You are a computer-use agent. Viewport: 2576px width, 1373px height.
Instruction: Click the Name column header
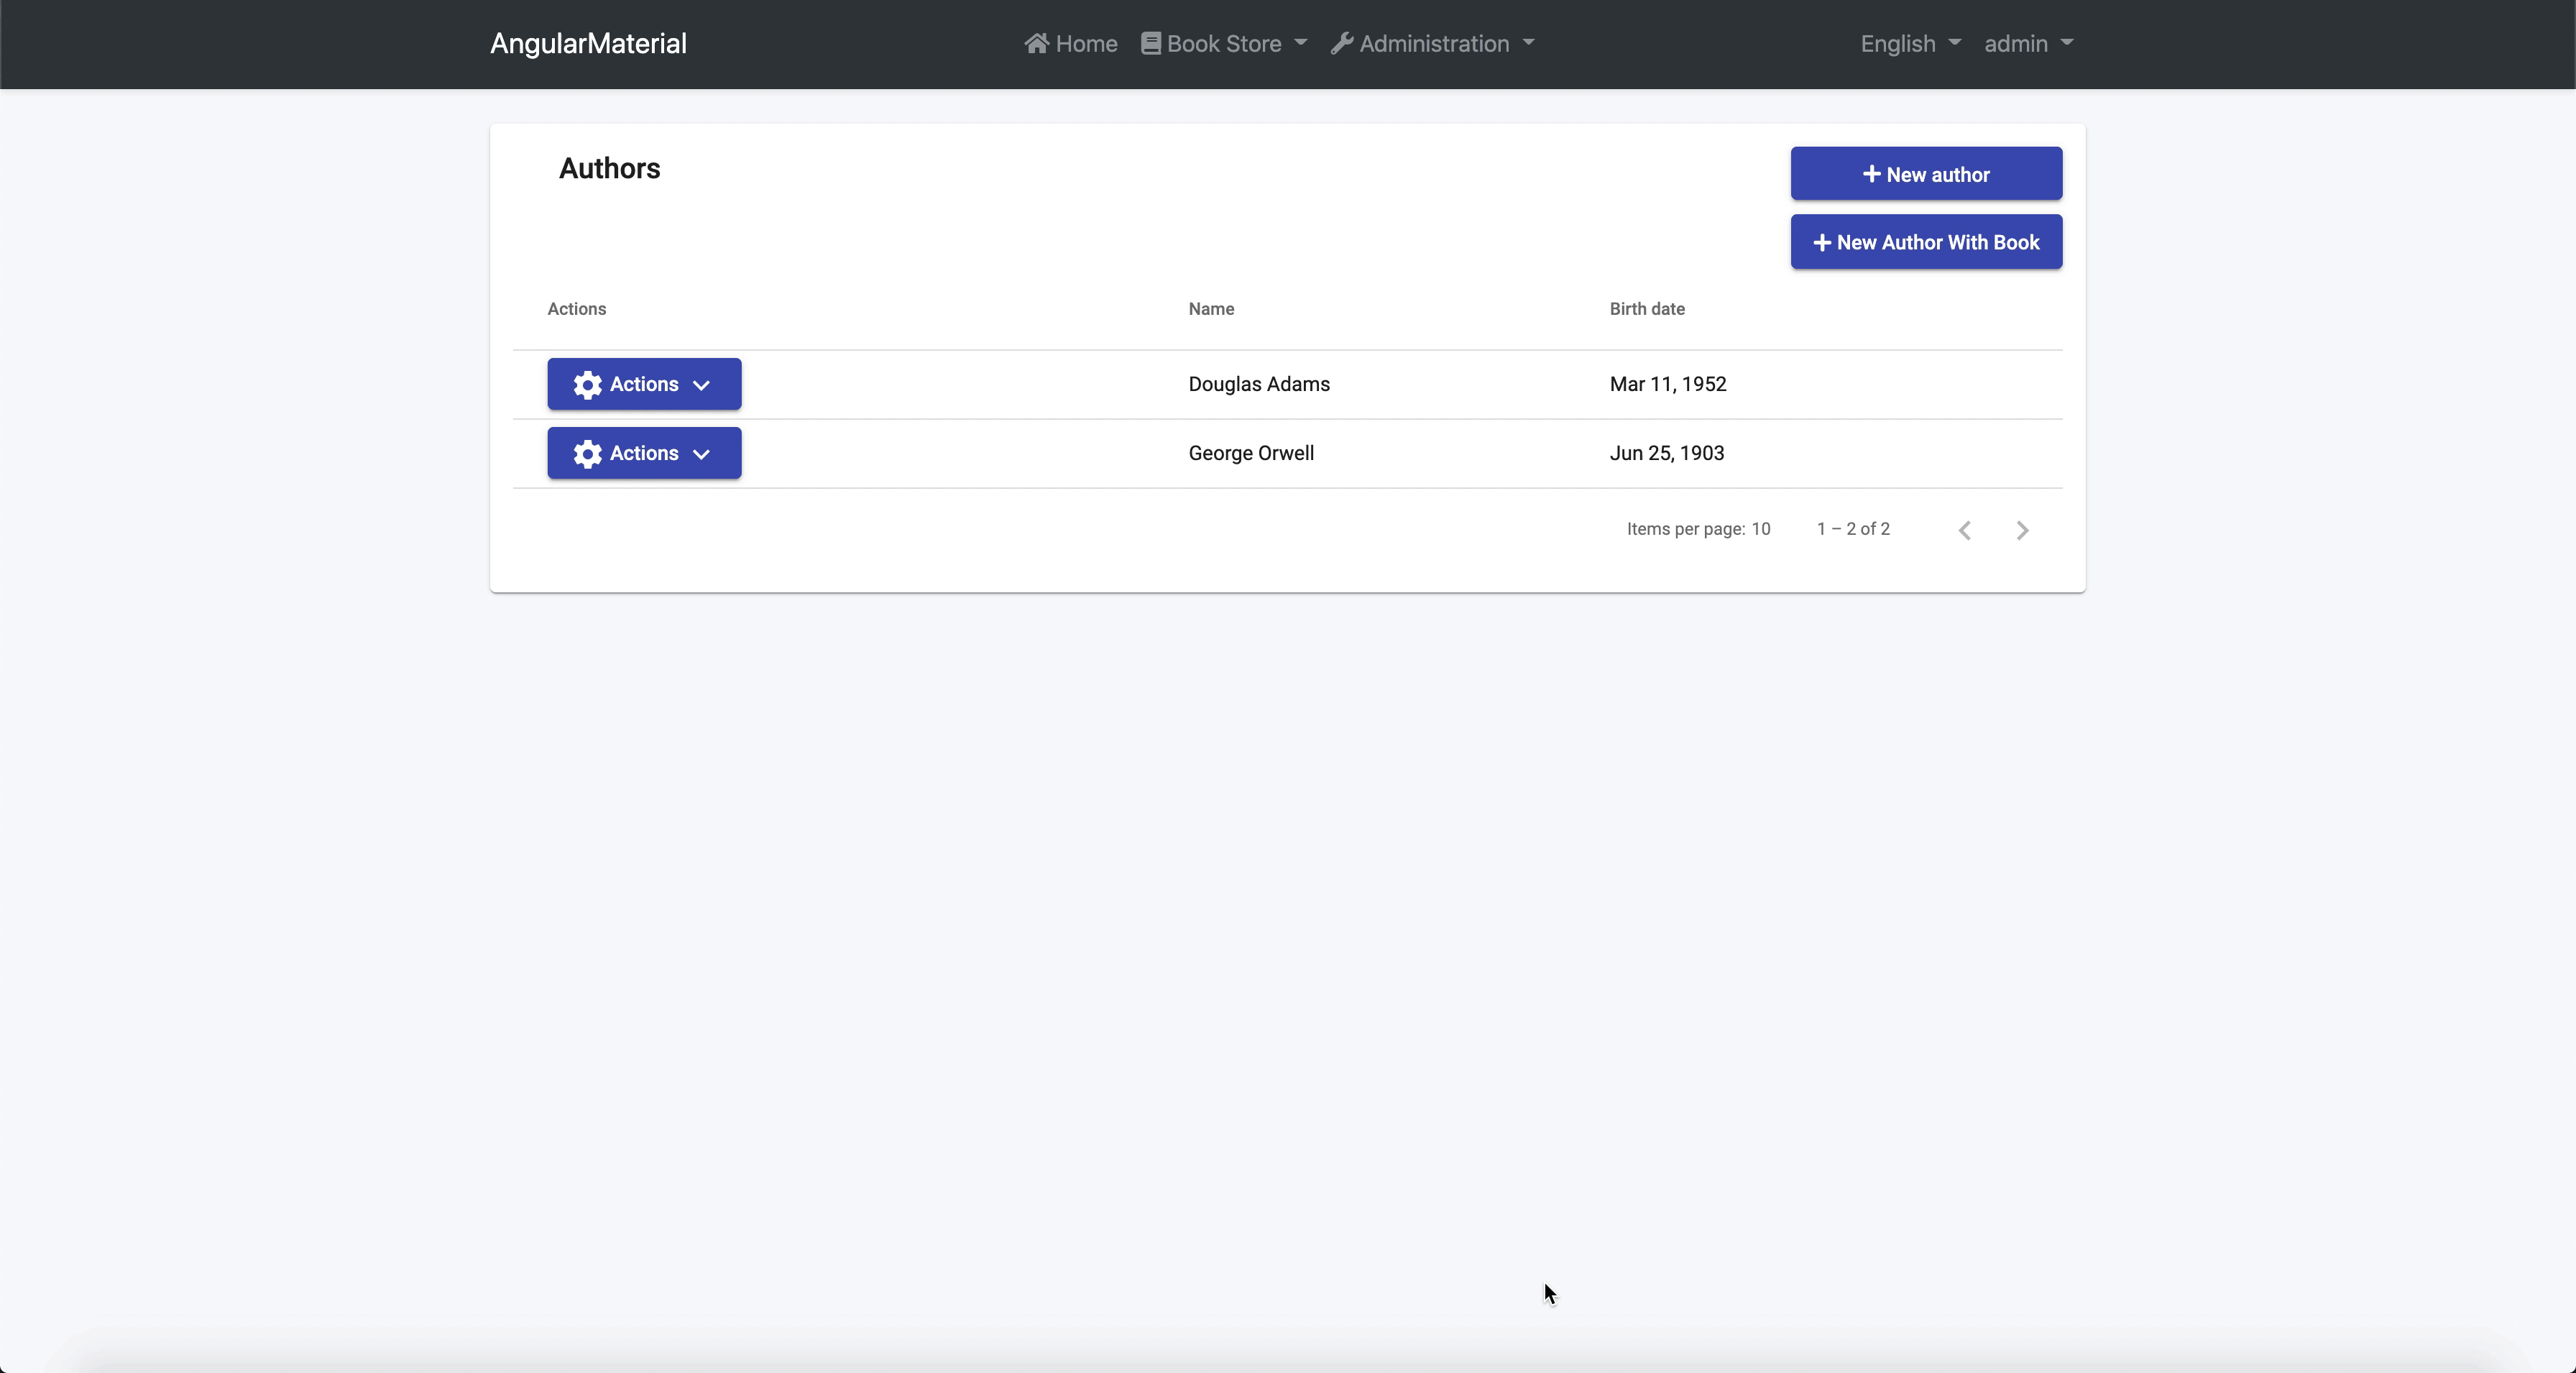1211,309
